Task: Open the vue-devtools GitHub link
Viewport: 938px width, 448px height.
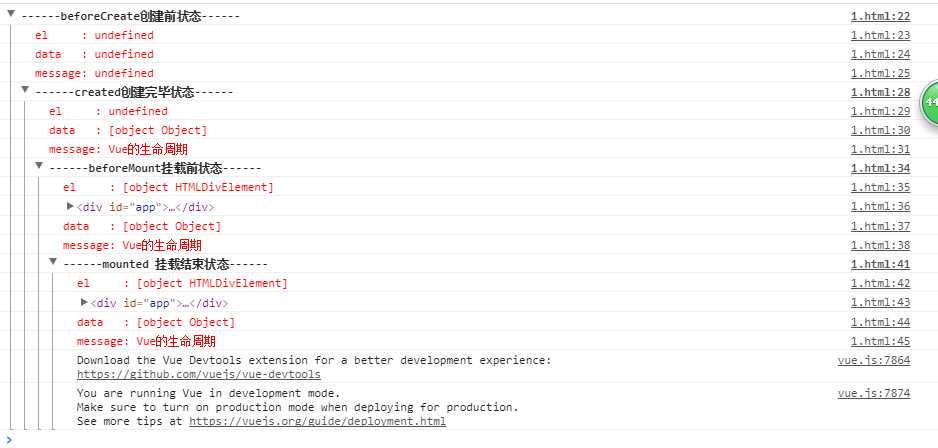Action: click(x=198, y=374)
